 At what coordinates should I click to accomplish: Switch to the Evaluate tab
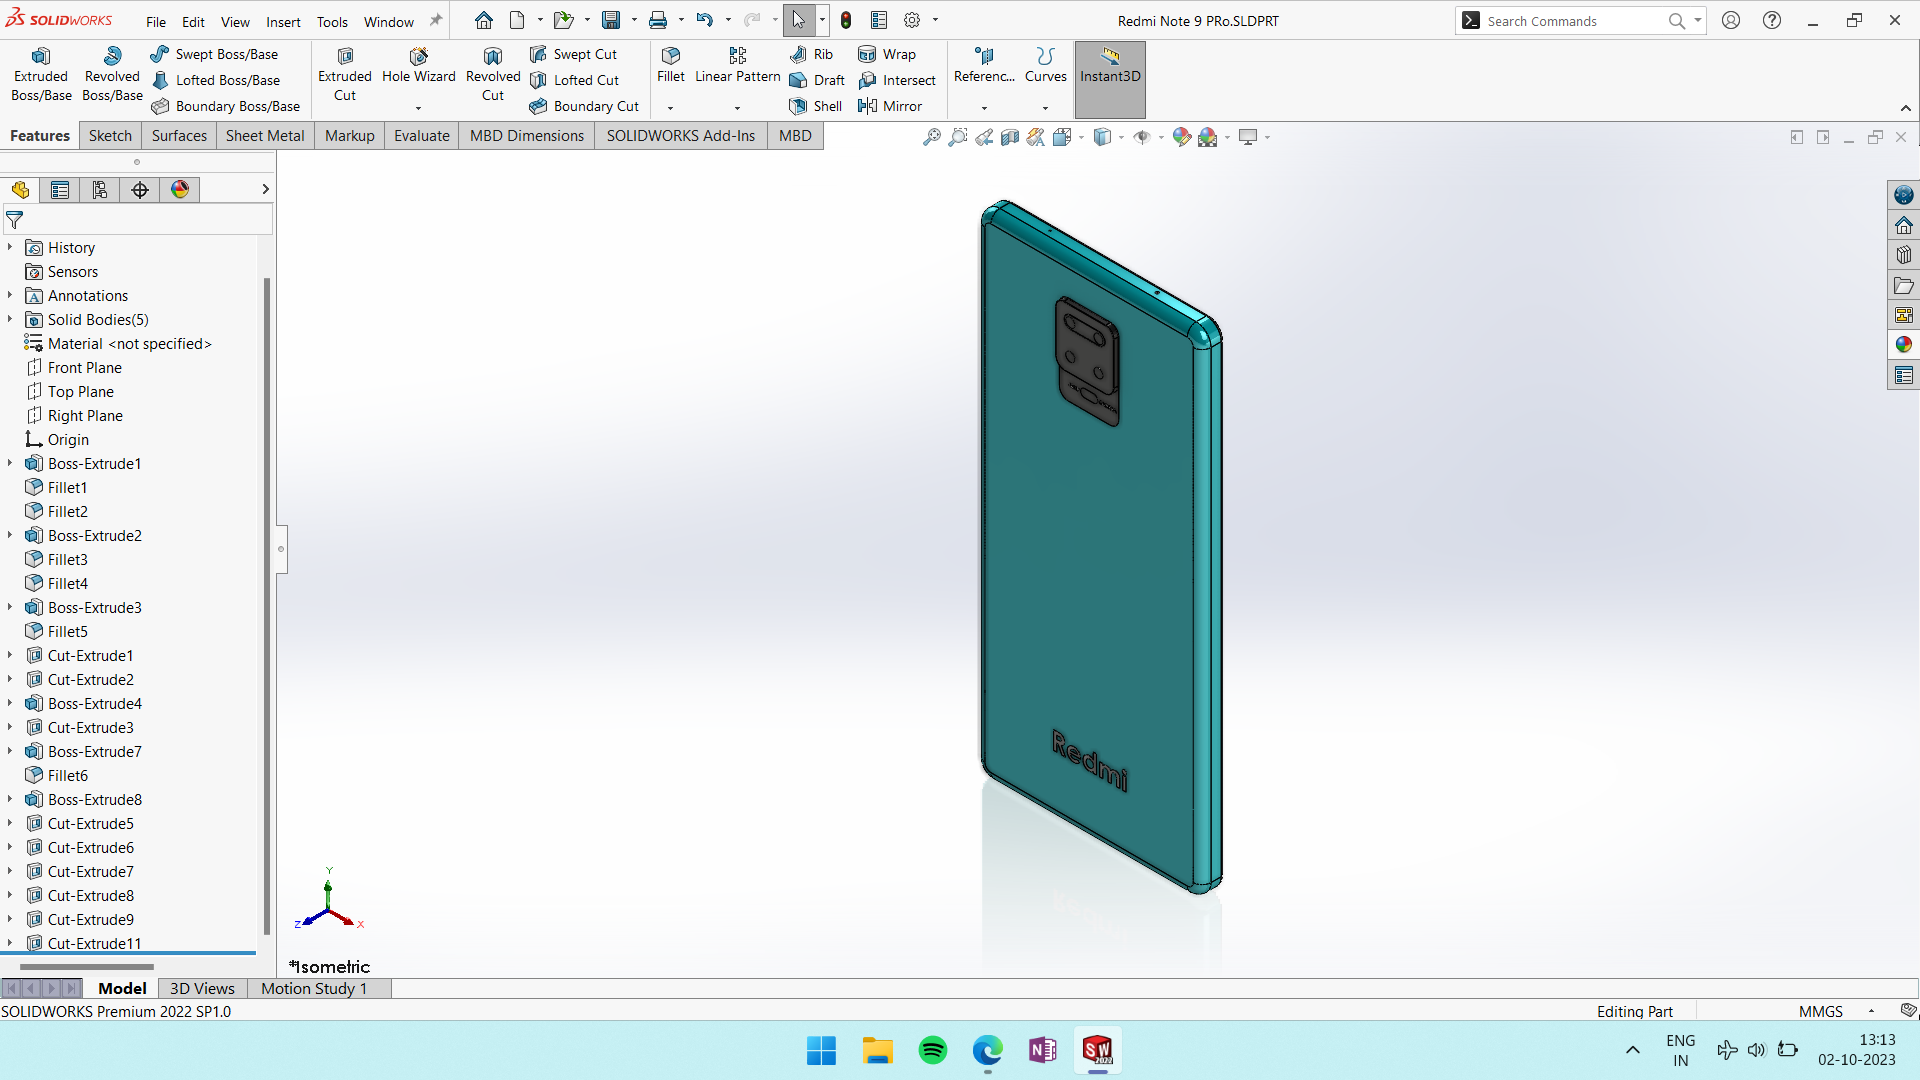point(422,136)
